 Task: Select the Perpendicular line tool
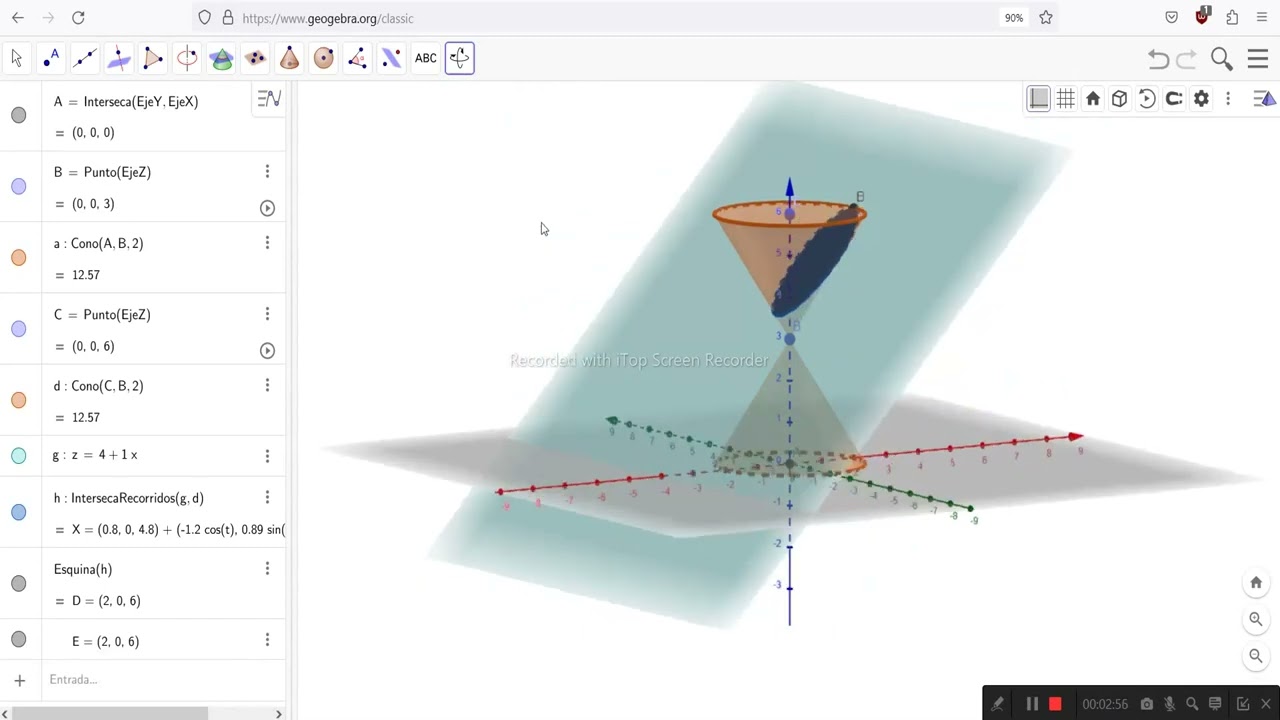(x=119, y=58)
